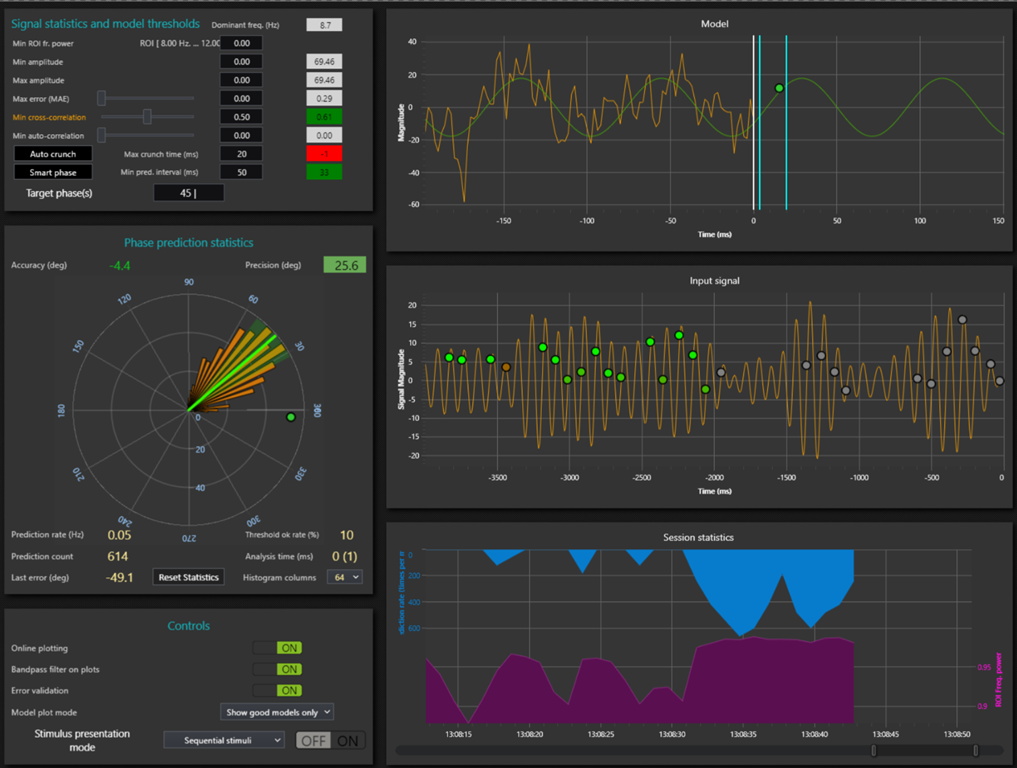Click Max error (MAE) slider handle
1017x768 pixels.
coord(101,99)
